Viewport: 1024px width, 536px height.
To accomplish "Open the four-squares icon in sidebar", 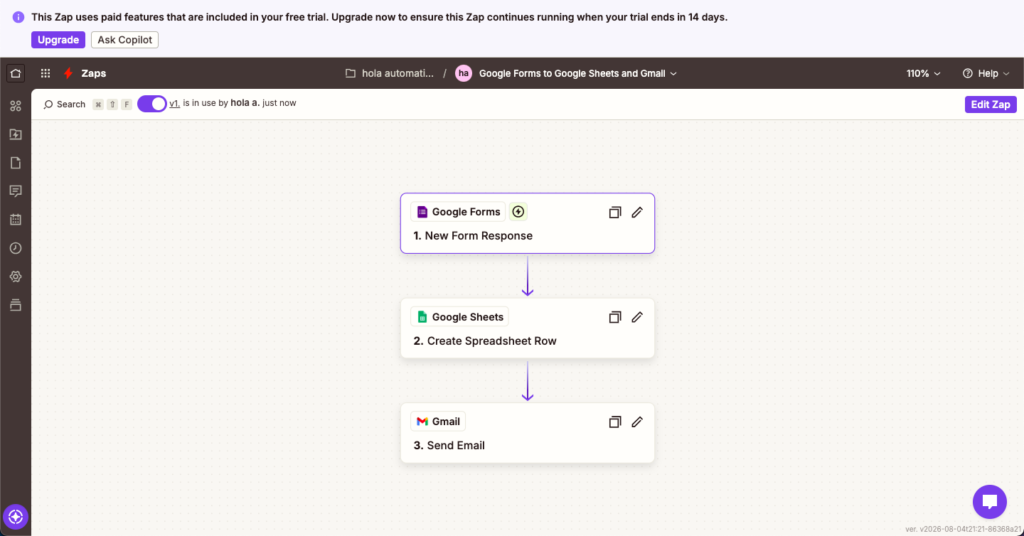I will click(x=16, y=106).
